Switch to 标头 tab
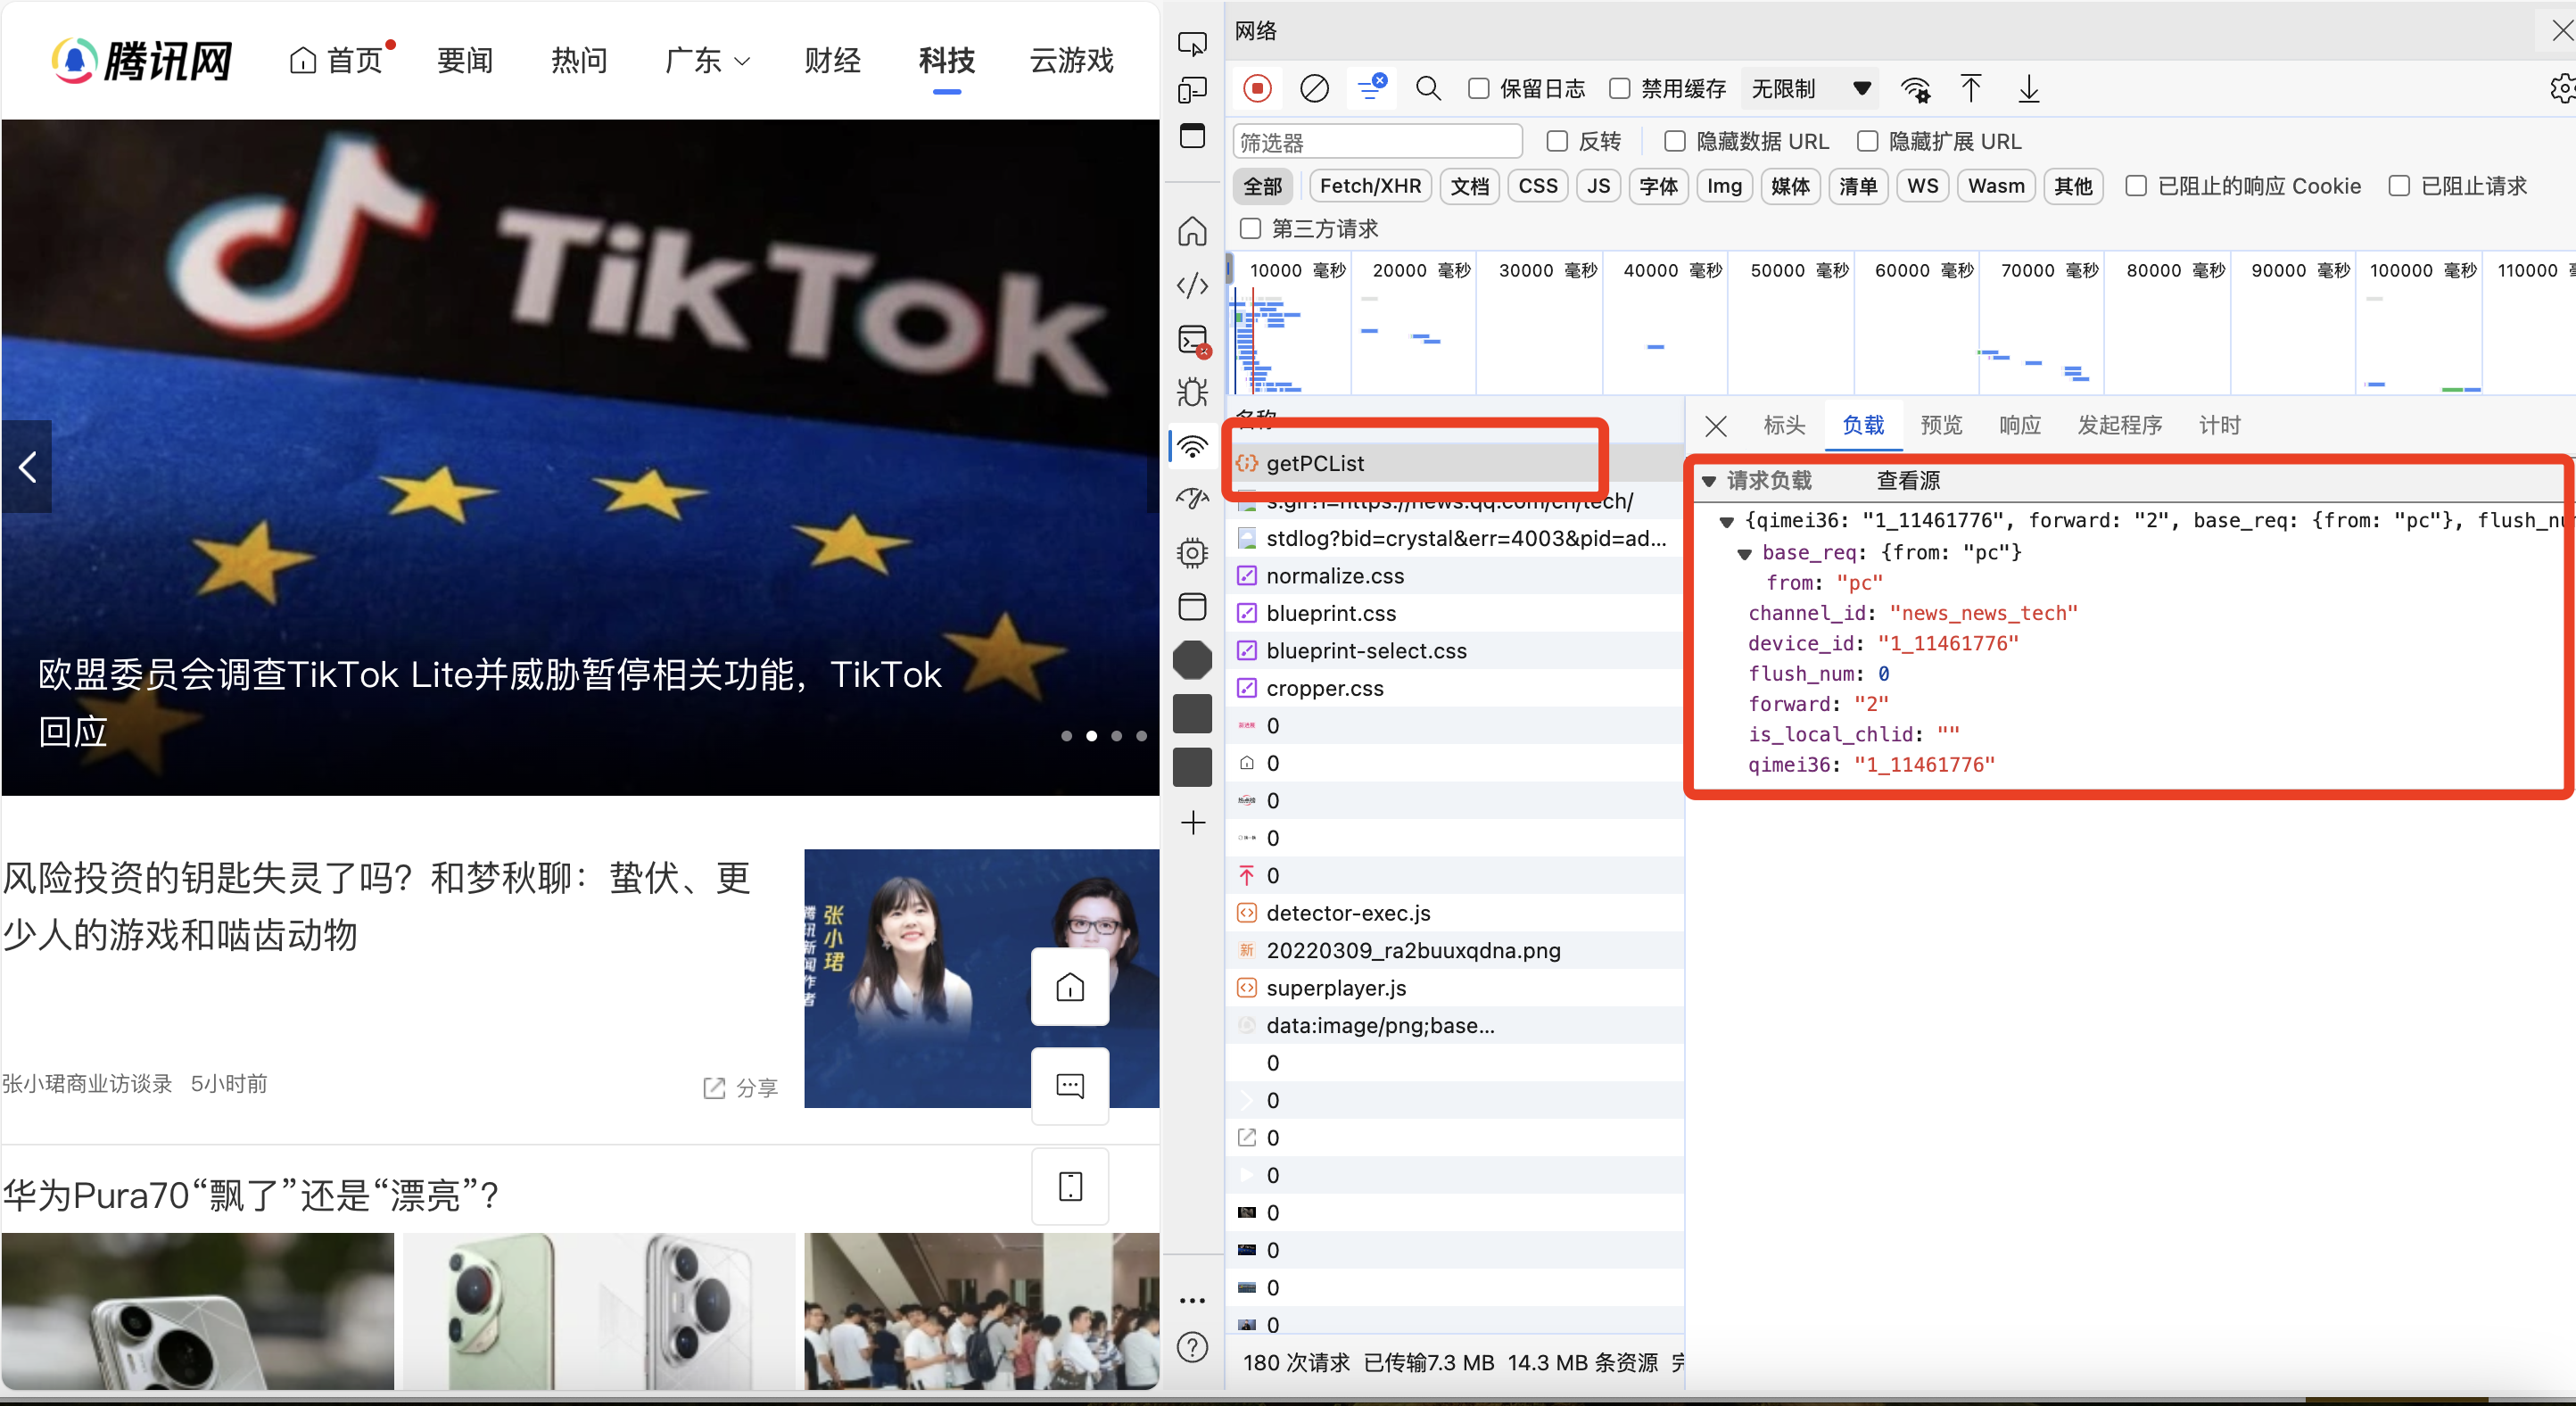2576x1406 pixels. coord(1784,426)
